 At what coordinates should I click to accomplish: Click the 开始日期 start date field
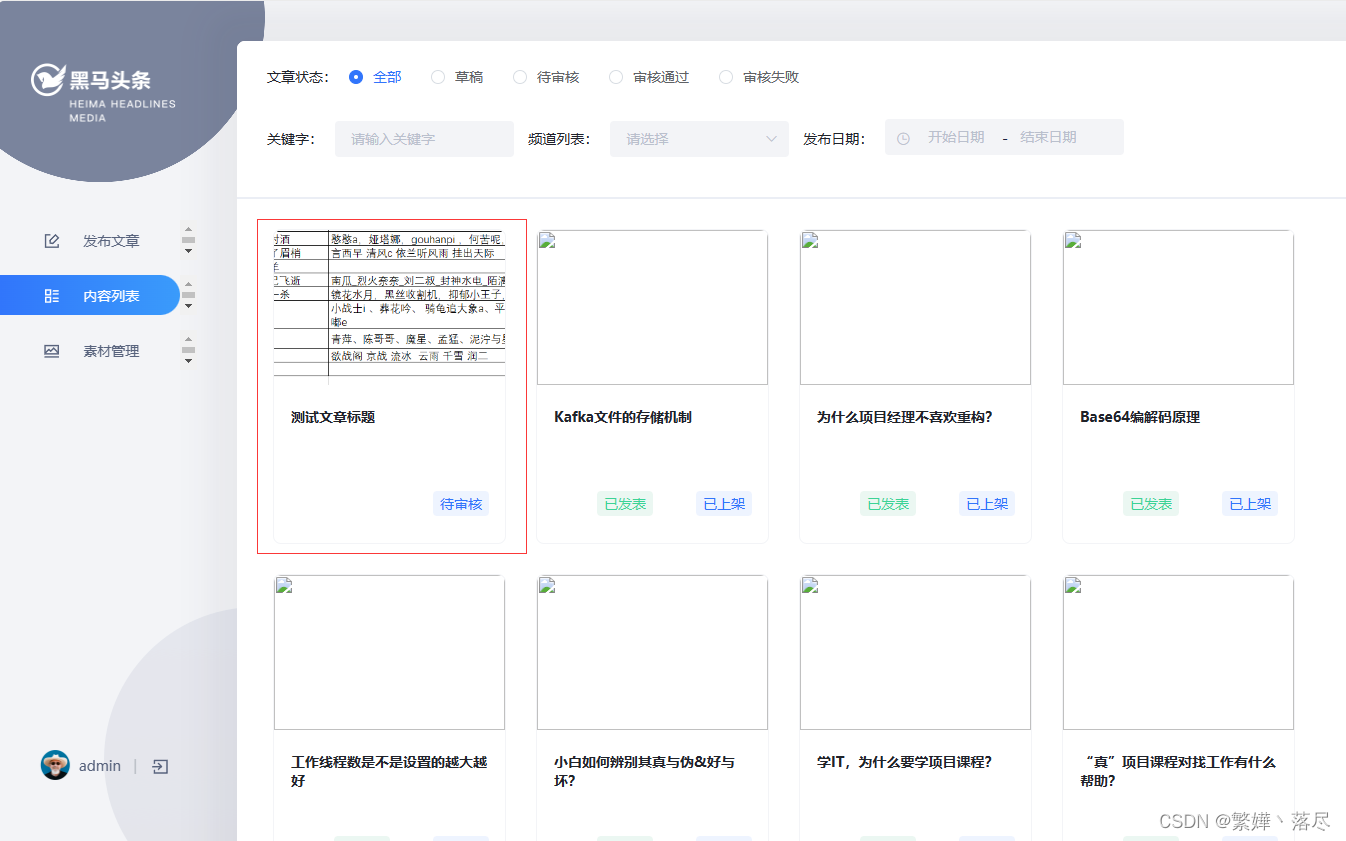coord(956,137)
